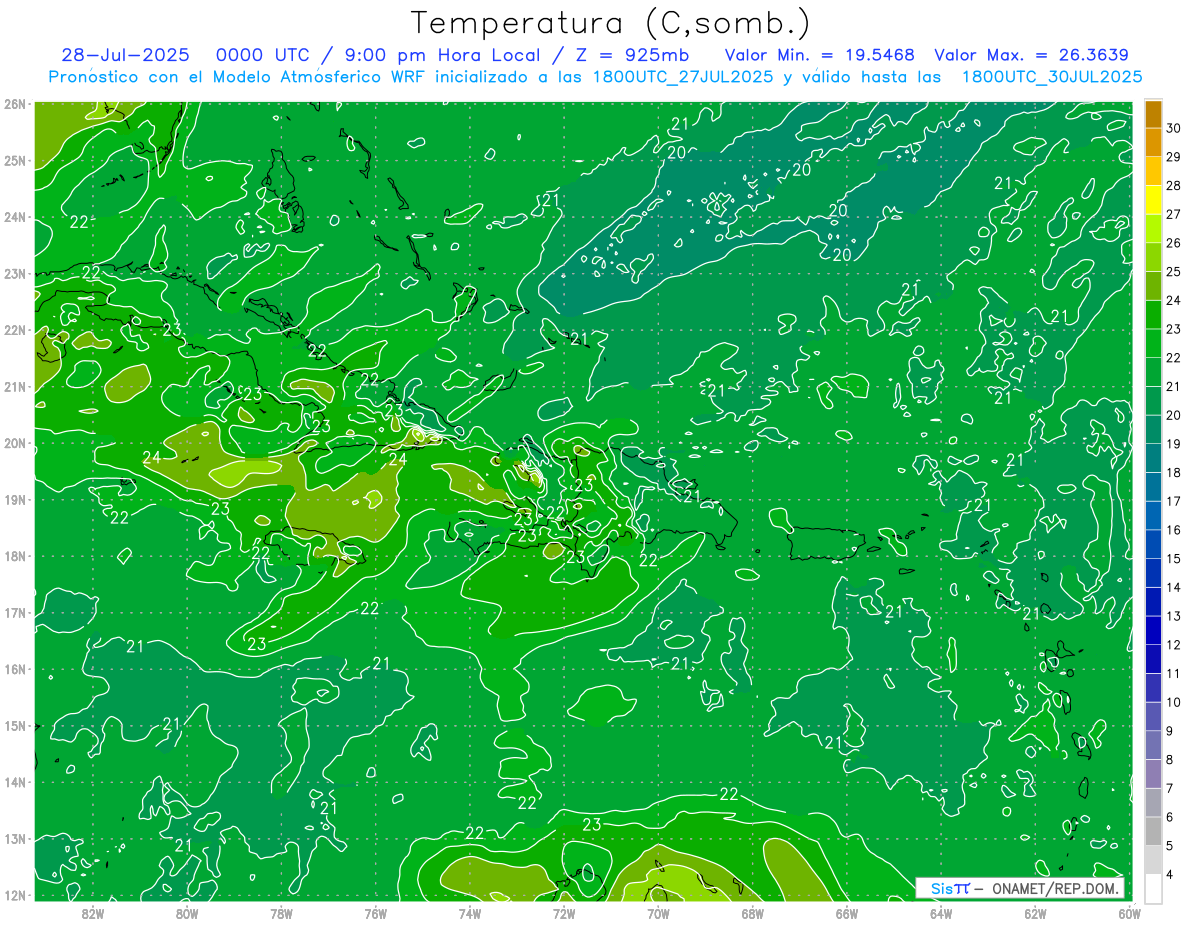This screenshot has height=927, width=1200.
Task: Click the latitude axis label '19N'
Action: [15, 499]
